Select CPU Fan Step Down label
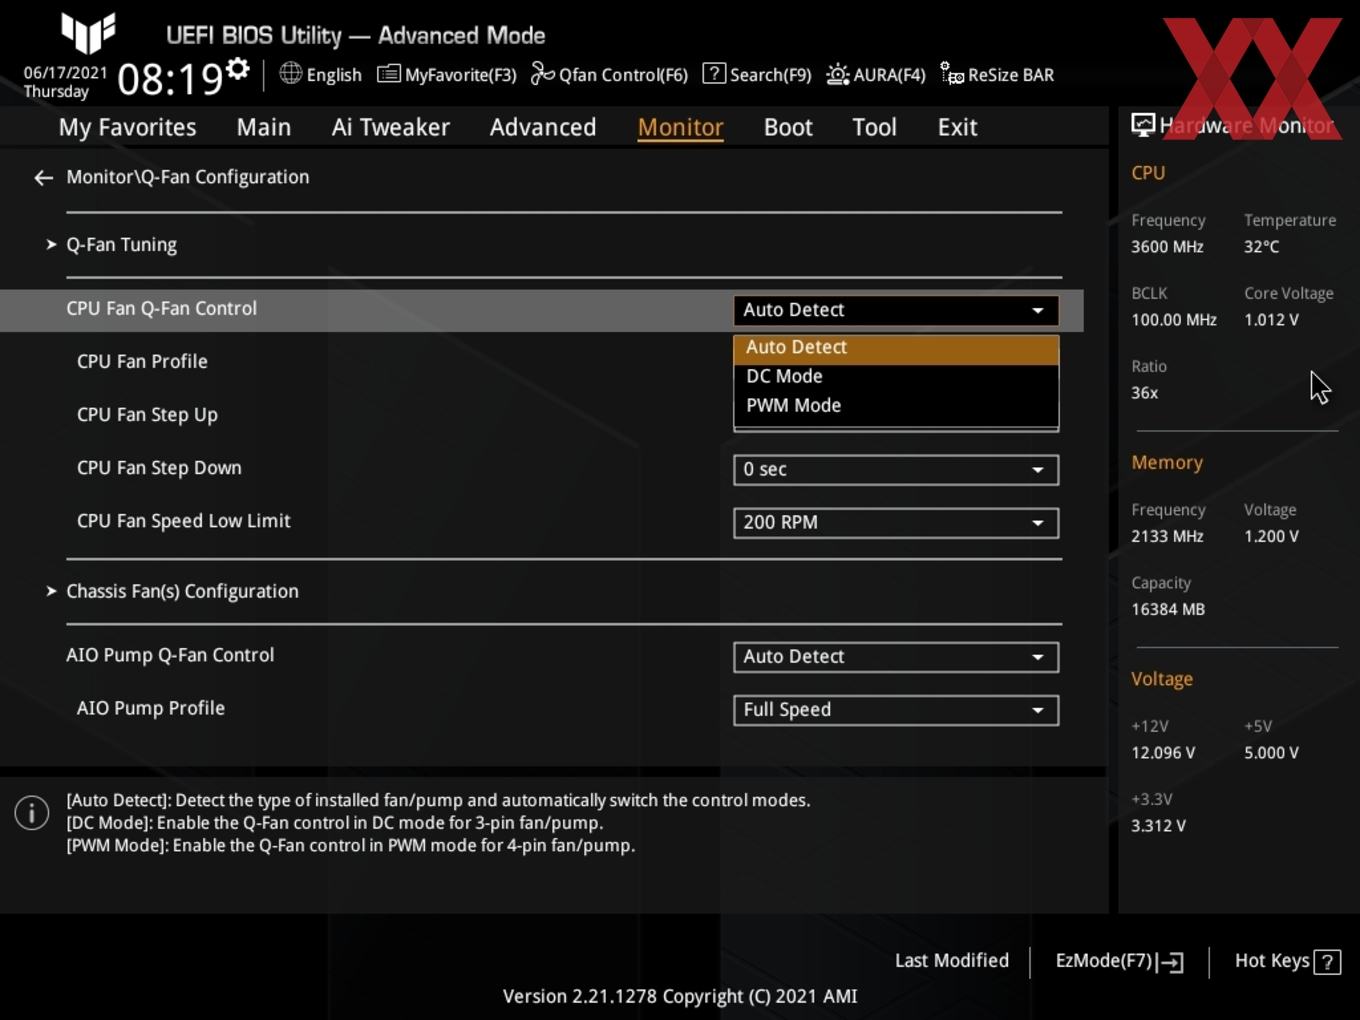1360x1020 pixels. pyautogui.click(x=159, y=468)
